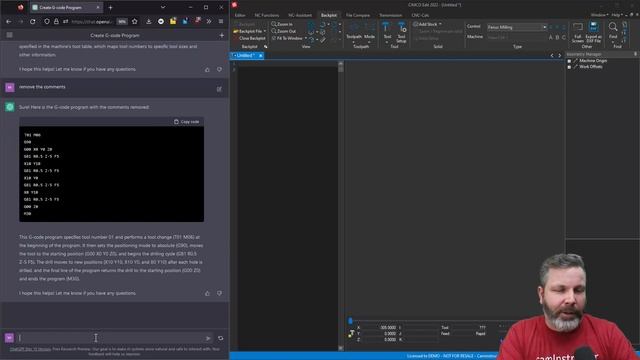The height and width of the screenshot is (360, 640).
Task: Click the CIMCO editor vertical scrollbar
Action: point(341,205)
